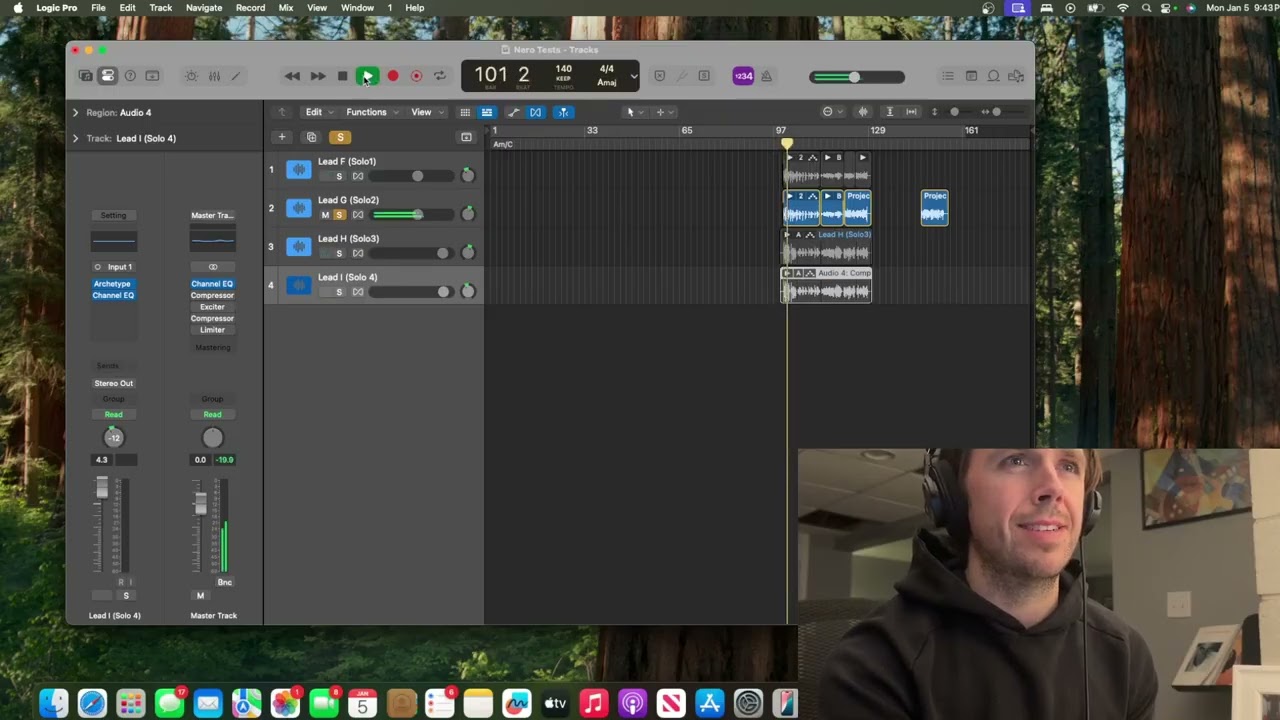The height and width of the screenshot is (720, 1280).
Task: Open the Editors pencil icon
Action: [236, 76]
